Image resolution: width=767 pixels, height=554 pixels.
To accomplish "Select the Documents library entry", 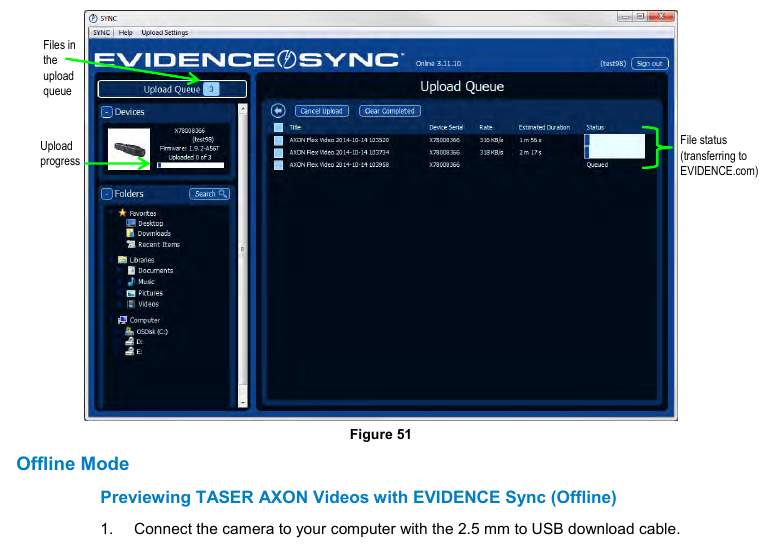I will (156, 270).
